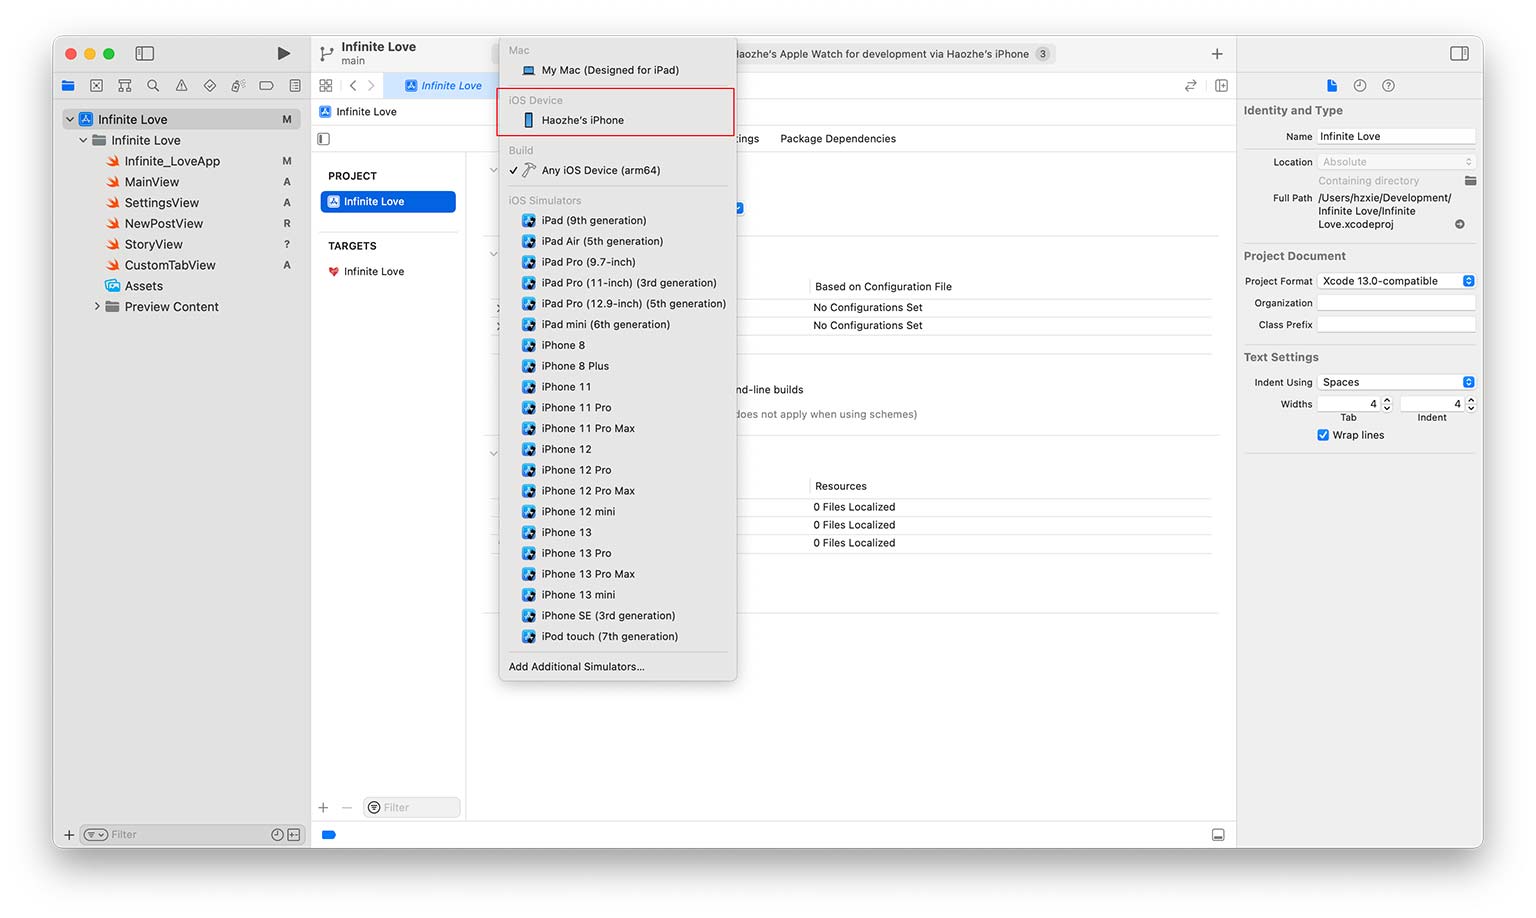Open the Source Control navigator
The width and height of the screenshot is (1536, 918).
[x=96, y=86]
